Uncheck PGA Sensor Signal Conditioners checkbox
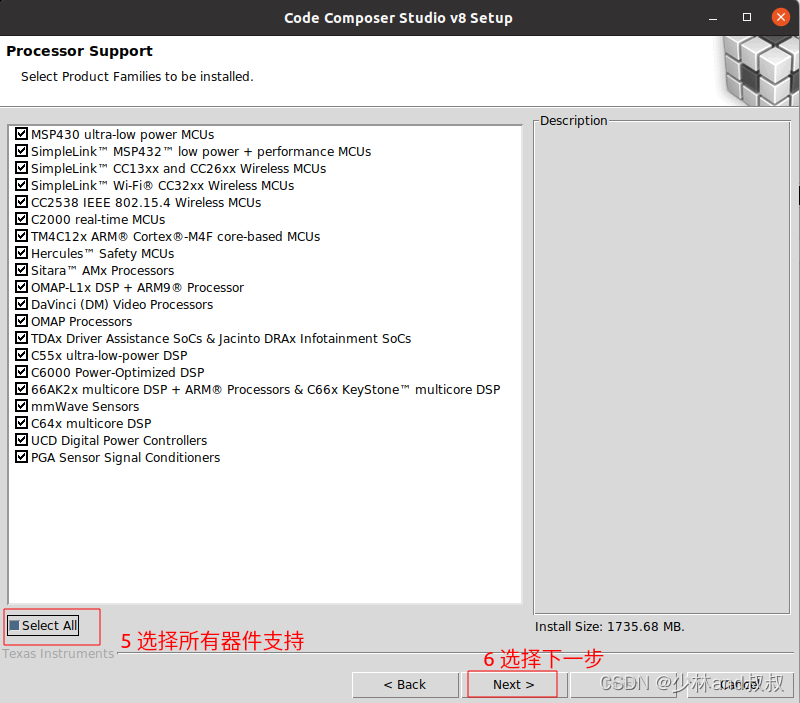This screenshot has width=800, height=703. point(21,457)
